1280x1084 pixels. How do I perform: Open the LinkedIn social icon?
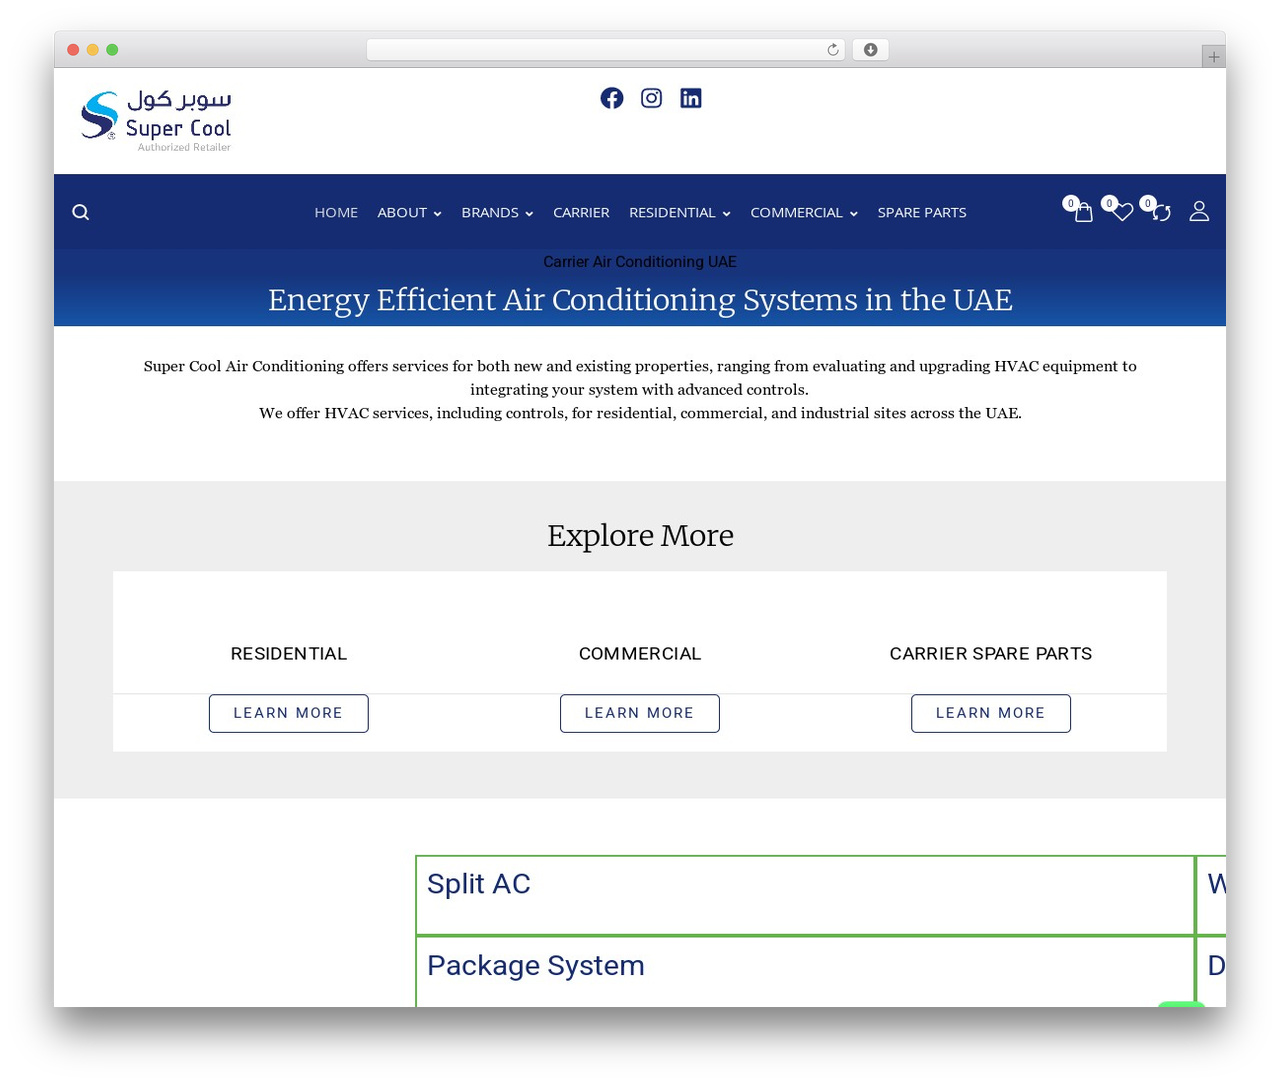point(691,98)
